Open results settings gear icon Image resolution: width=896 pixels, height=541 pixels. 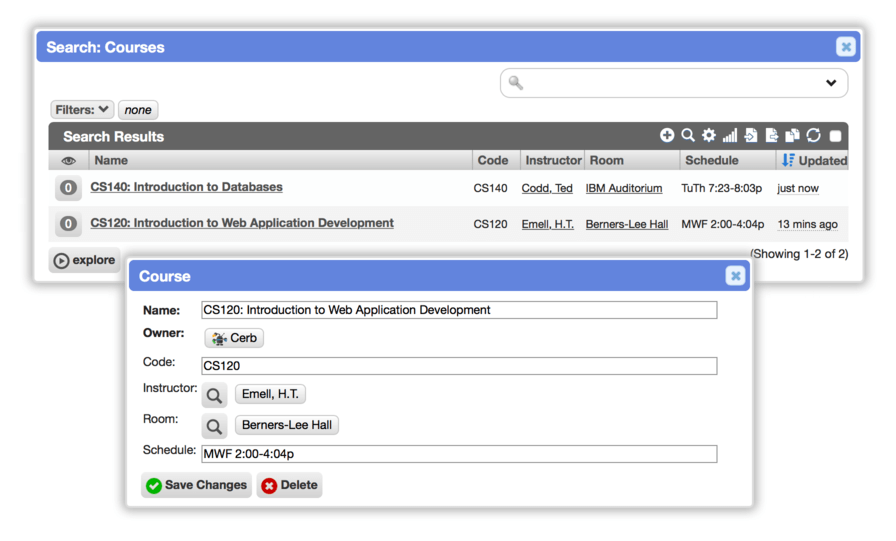point(709,135)
